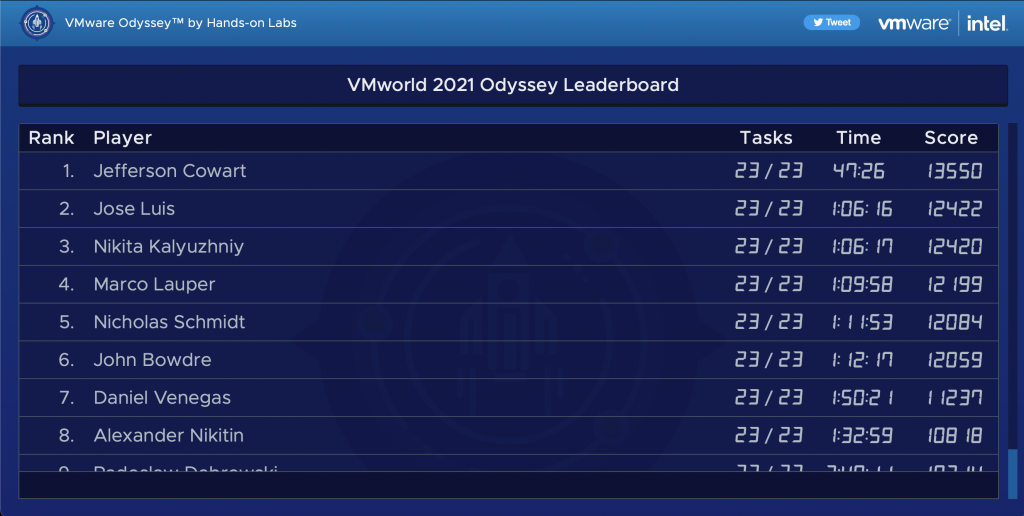Click the Player column header
1024x516 pixels.
122,138
